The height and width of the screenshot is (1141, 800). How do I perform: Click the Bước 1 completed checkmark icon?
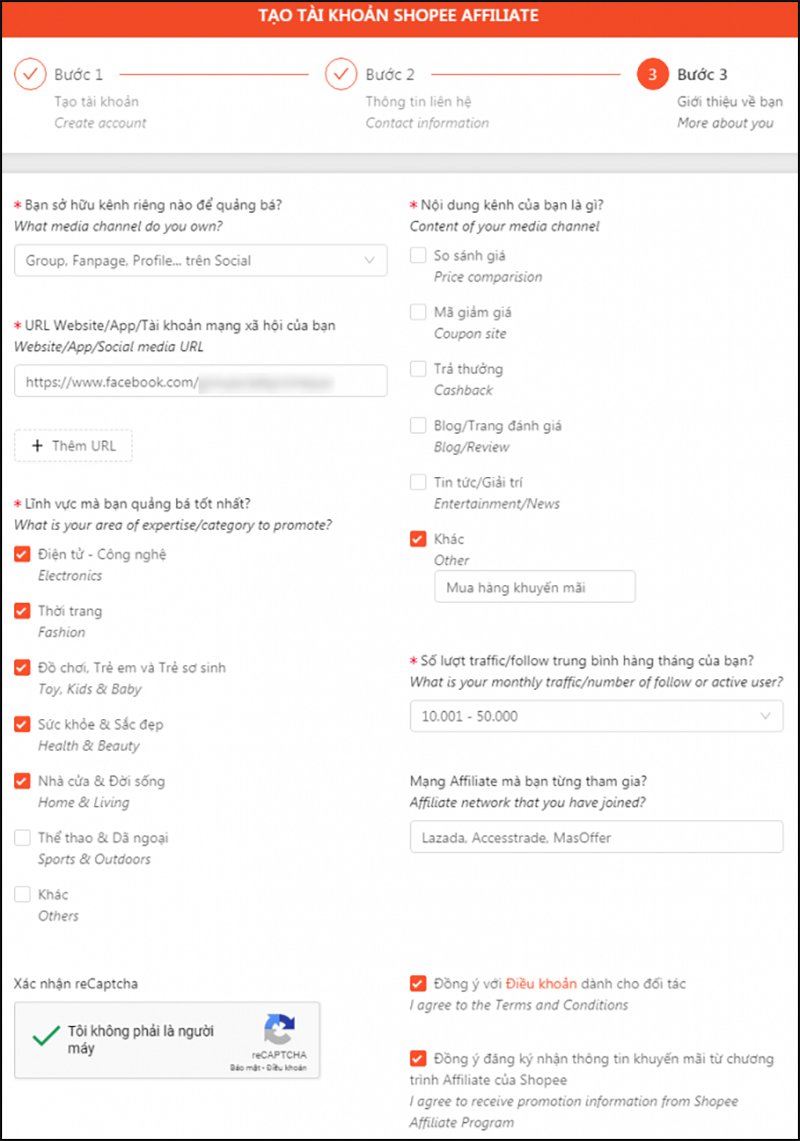[30, 74]
